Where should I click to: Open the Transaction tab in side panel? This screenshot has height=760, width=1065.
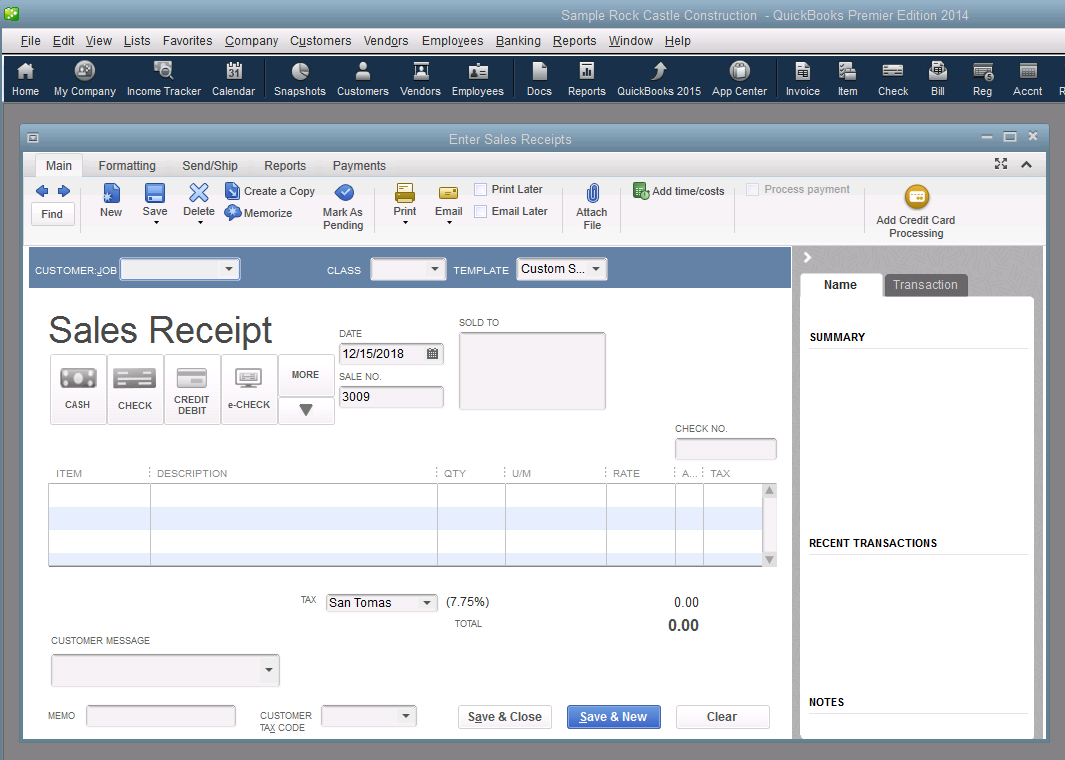(925, 285)
